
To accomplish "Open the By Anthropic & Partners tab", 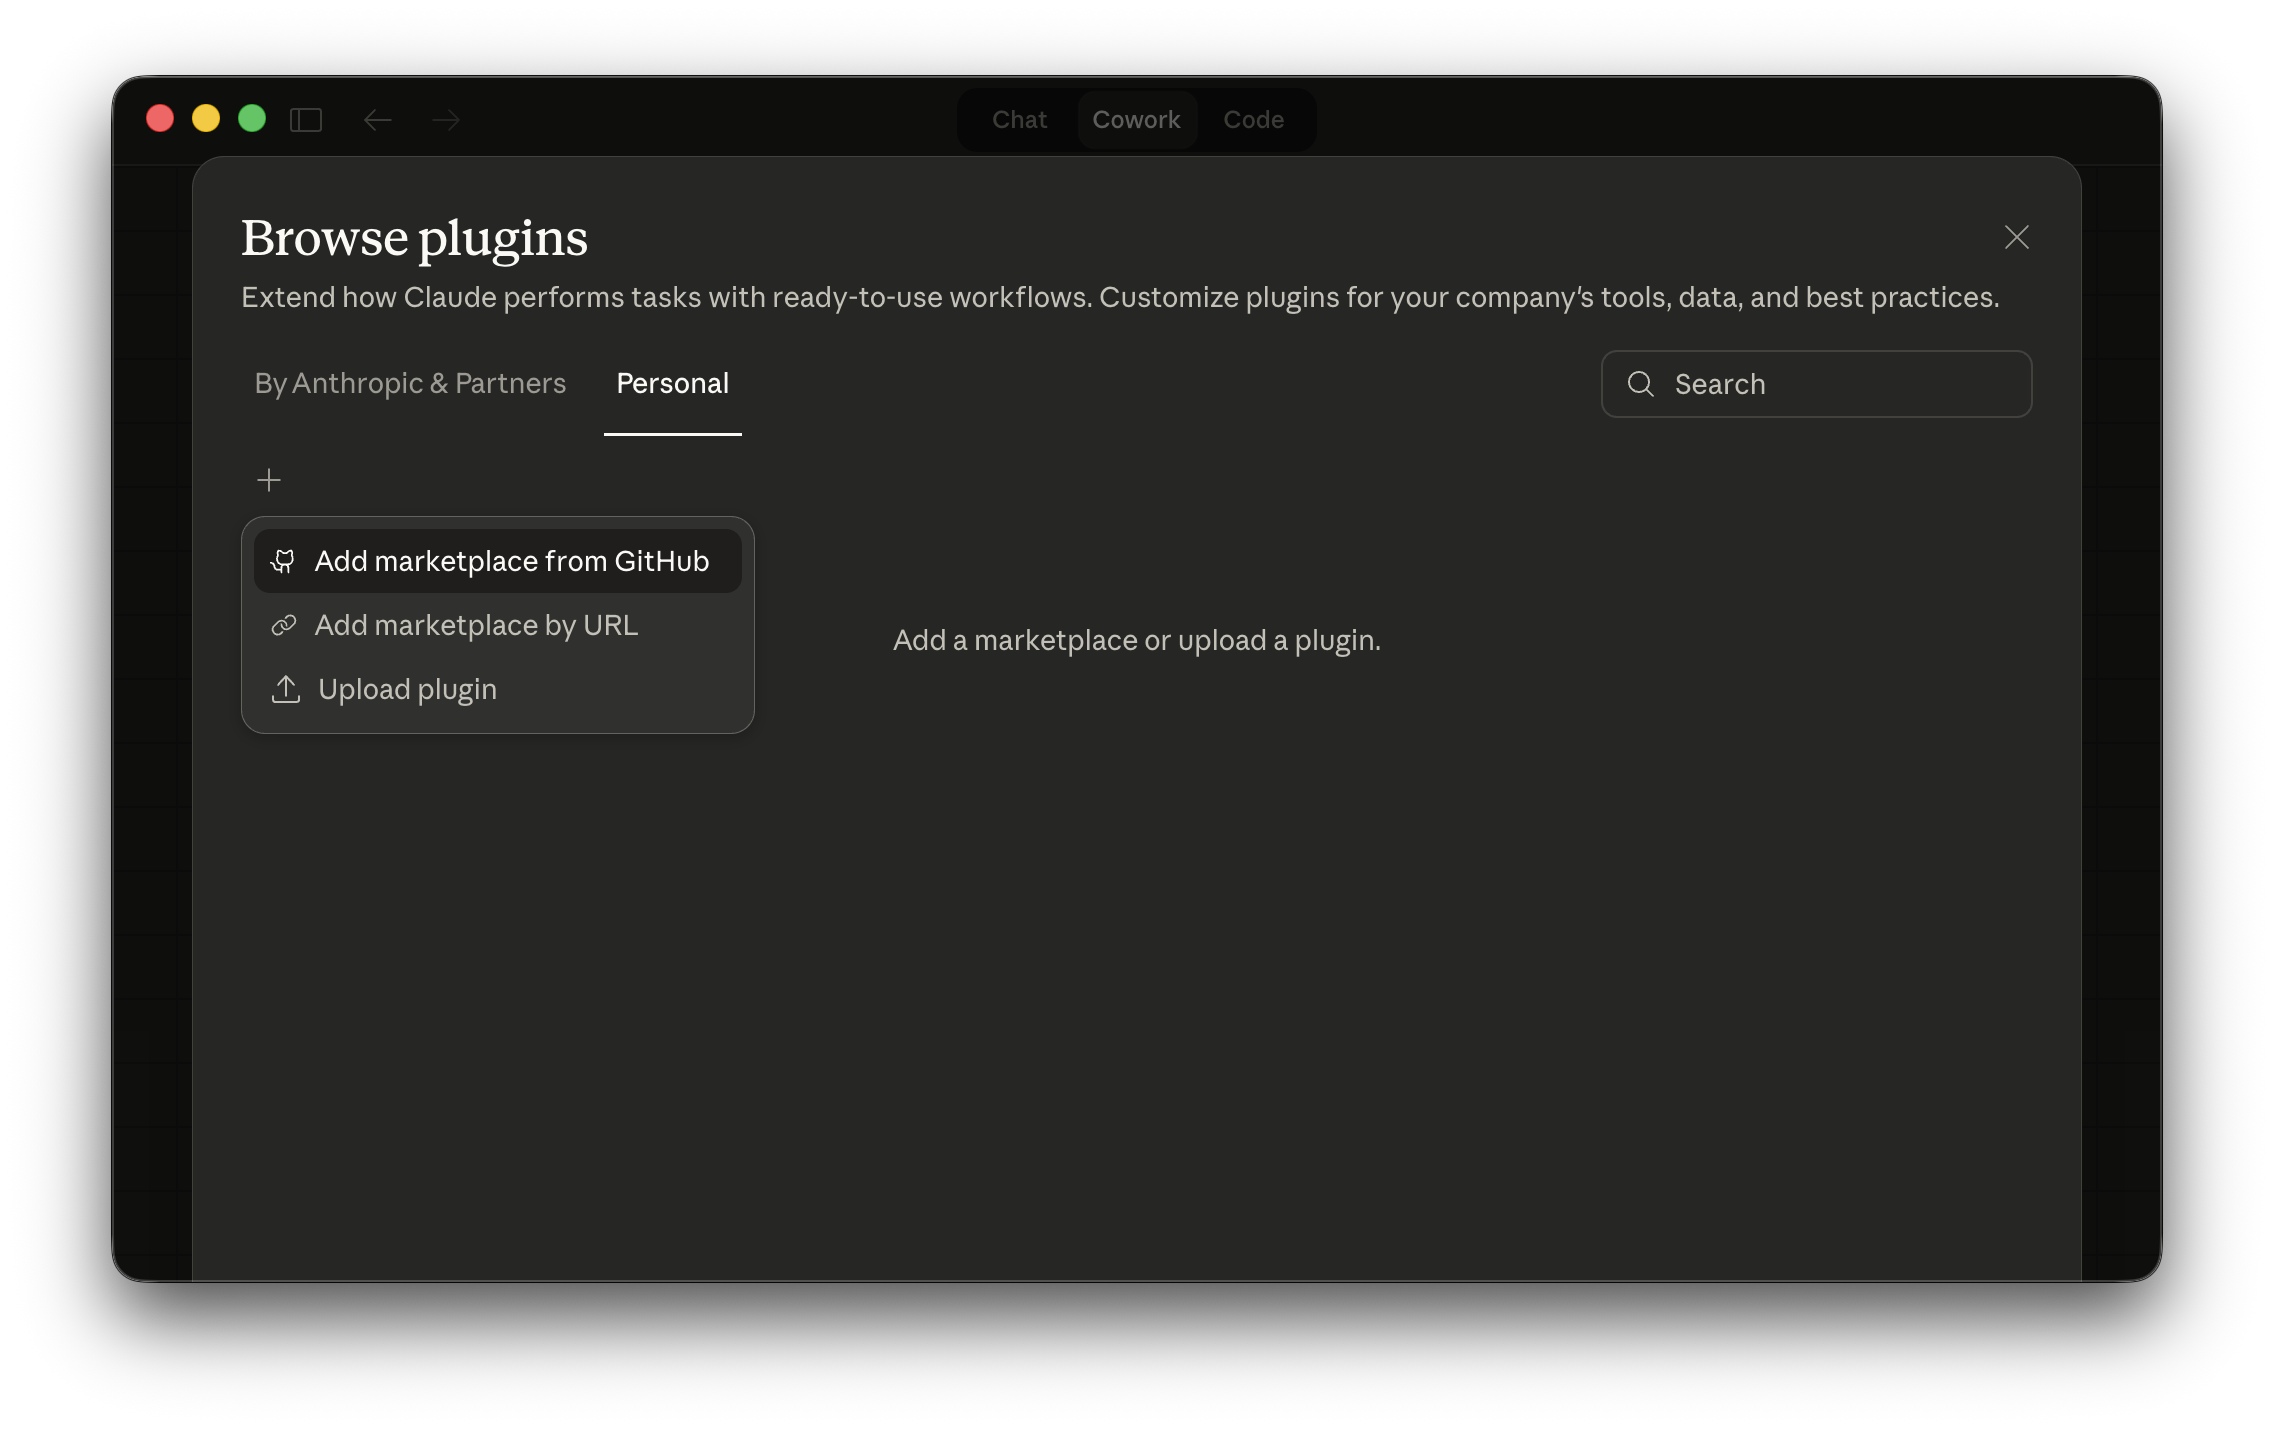I will pyautogui.click(x=409, y=383).
